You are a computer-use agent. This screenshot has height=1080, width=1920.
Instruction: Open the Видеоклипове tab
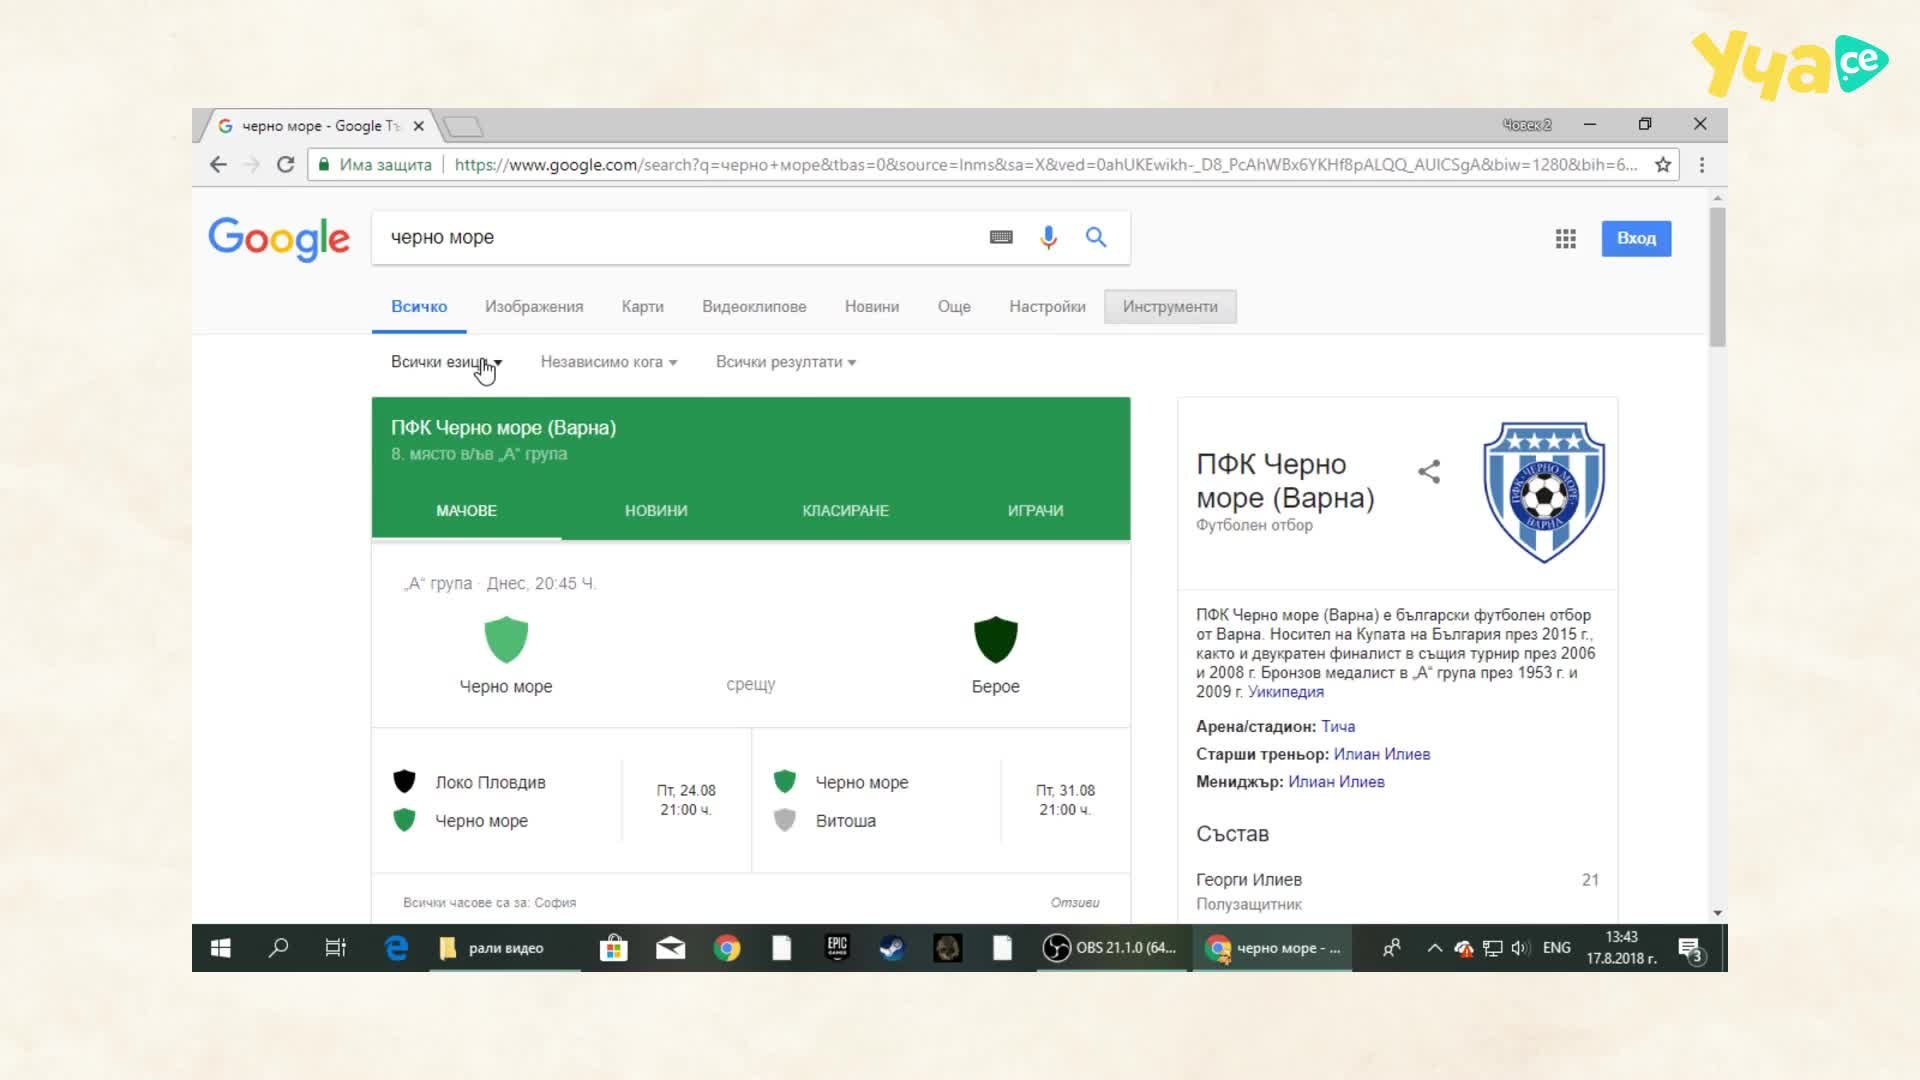click(754, 307)
